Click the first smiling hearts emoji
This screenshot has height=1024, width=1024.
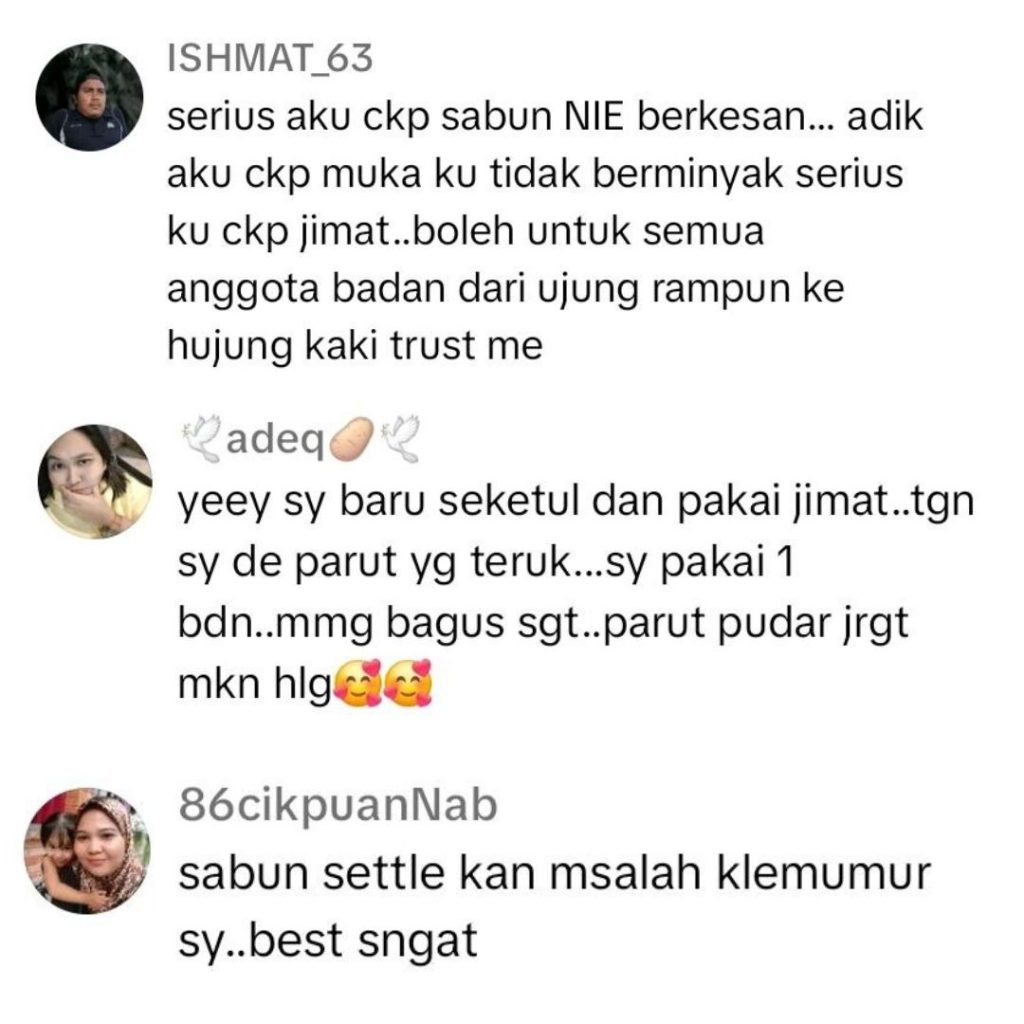pos(358,683)
